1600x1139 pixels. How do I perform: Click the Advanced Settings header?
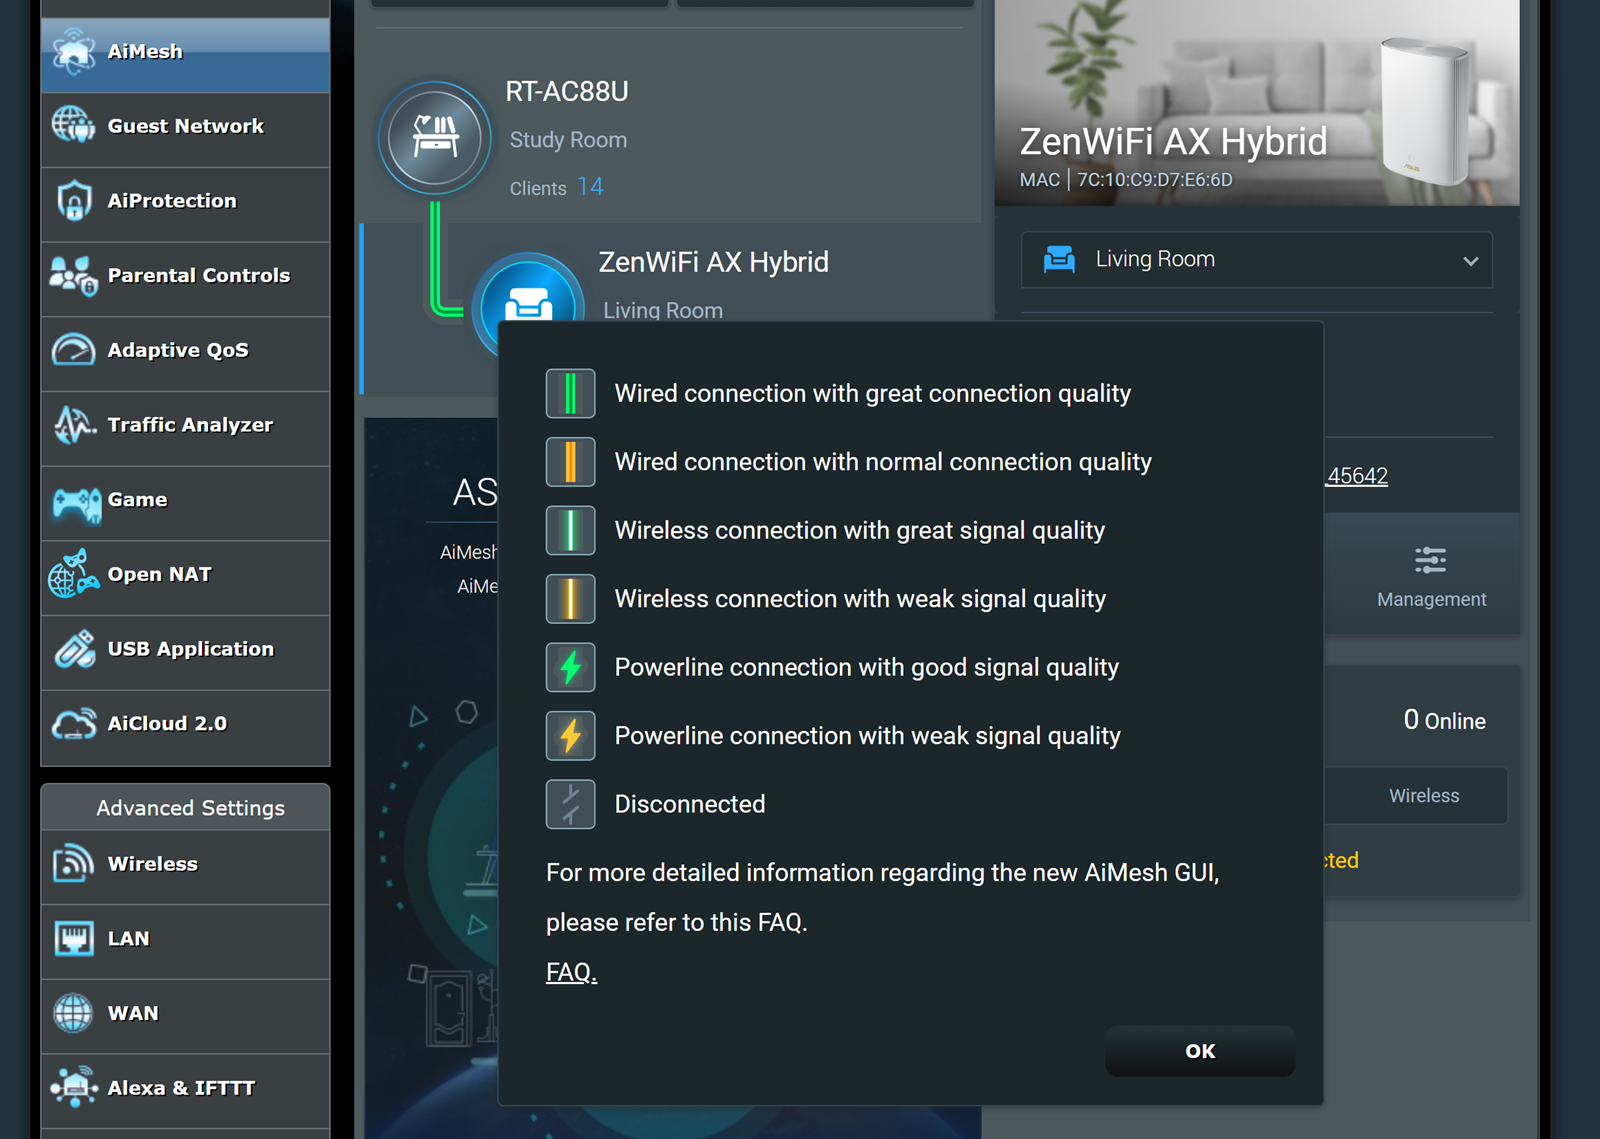[x=190, y=808]
